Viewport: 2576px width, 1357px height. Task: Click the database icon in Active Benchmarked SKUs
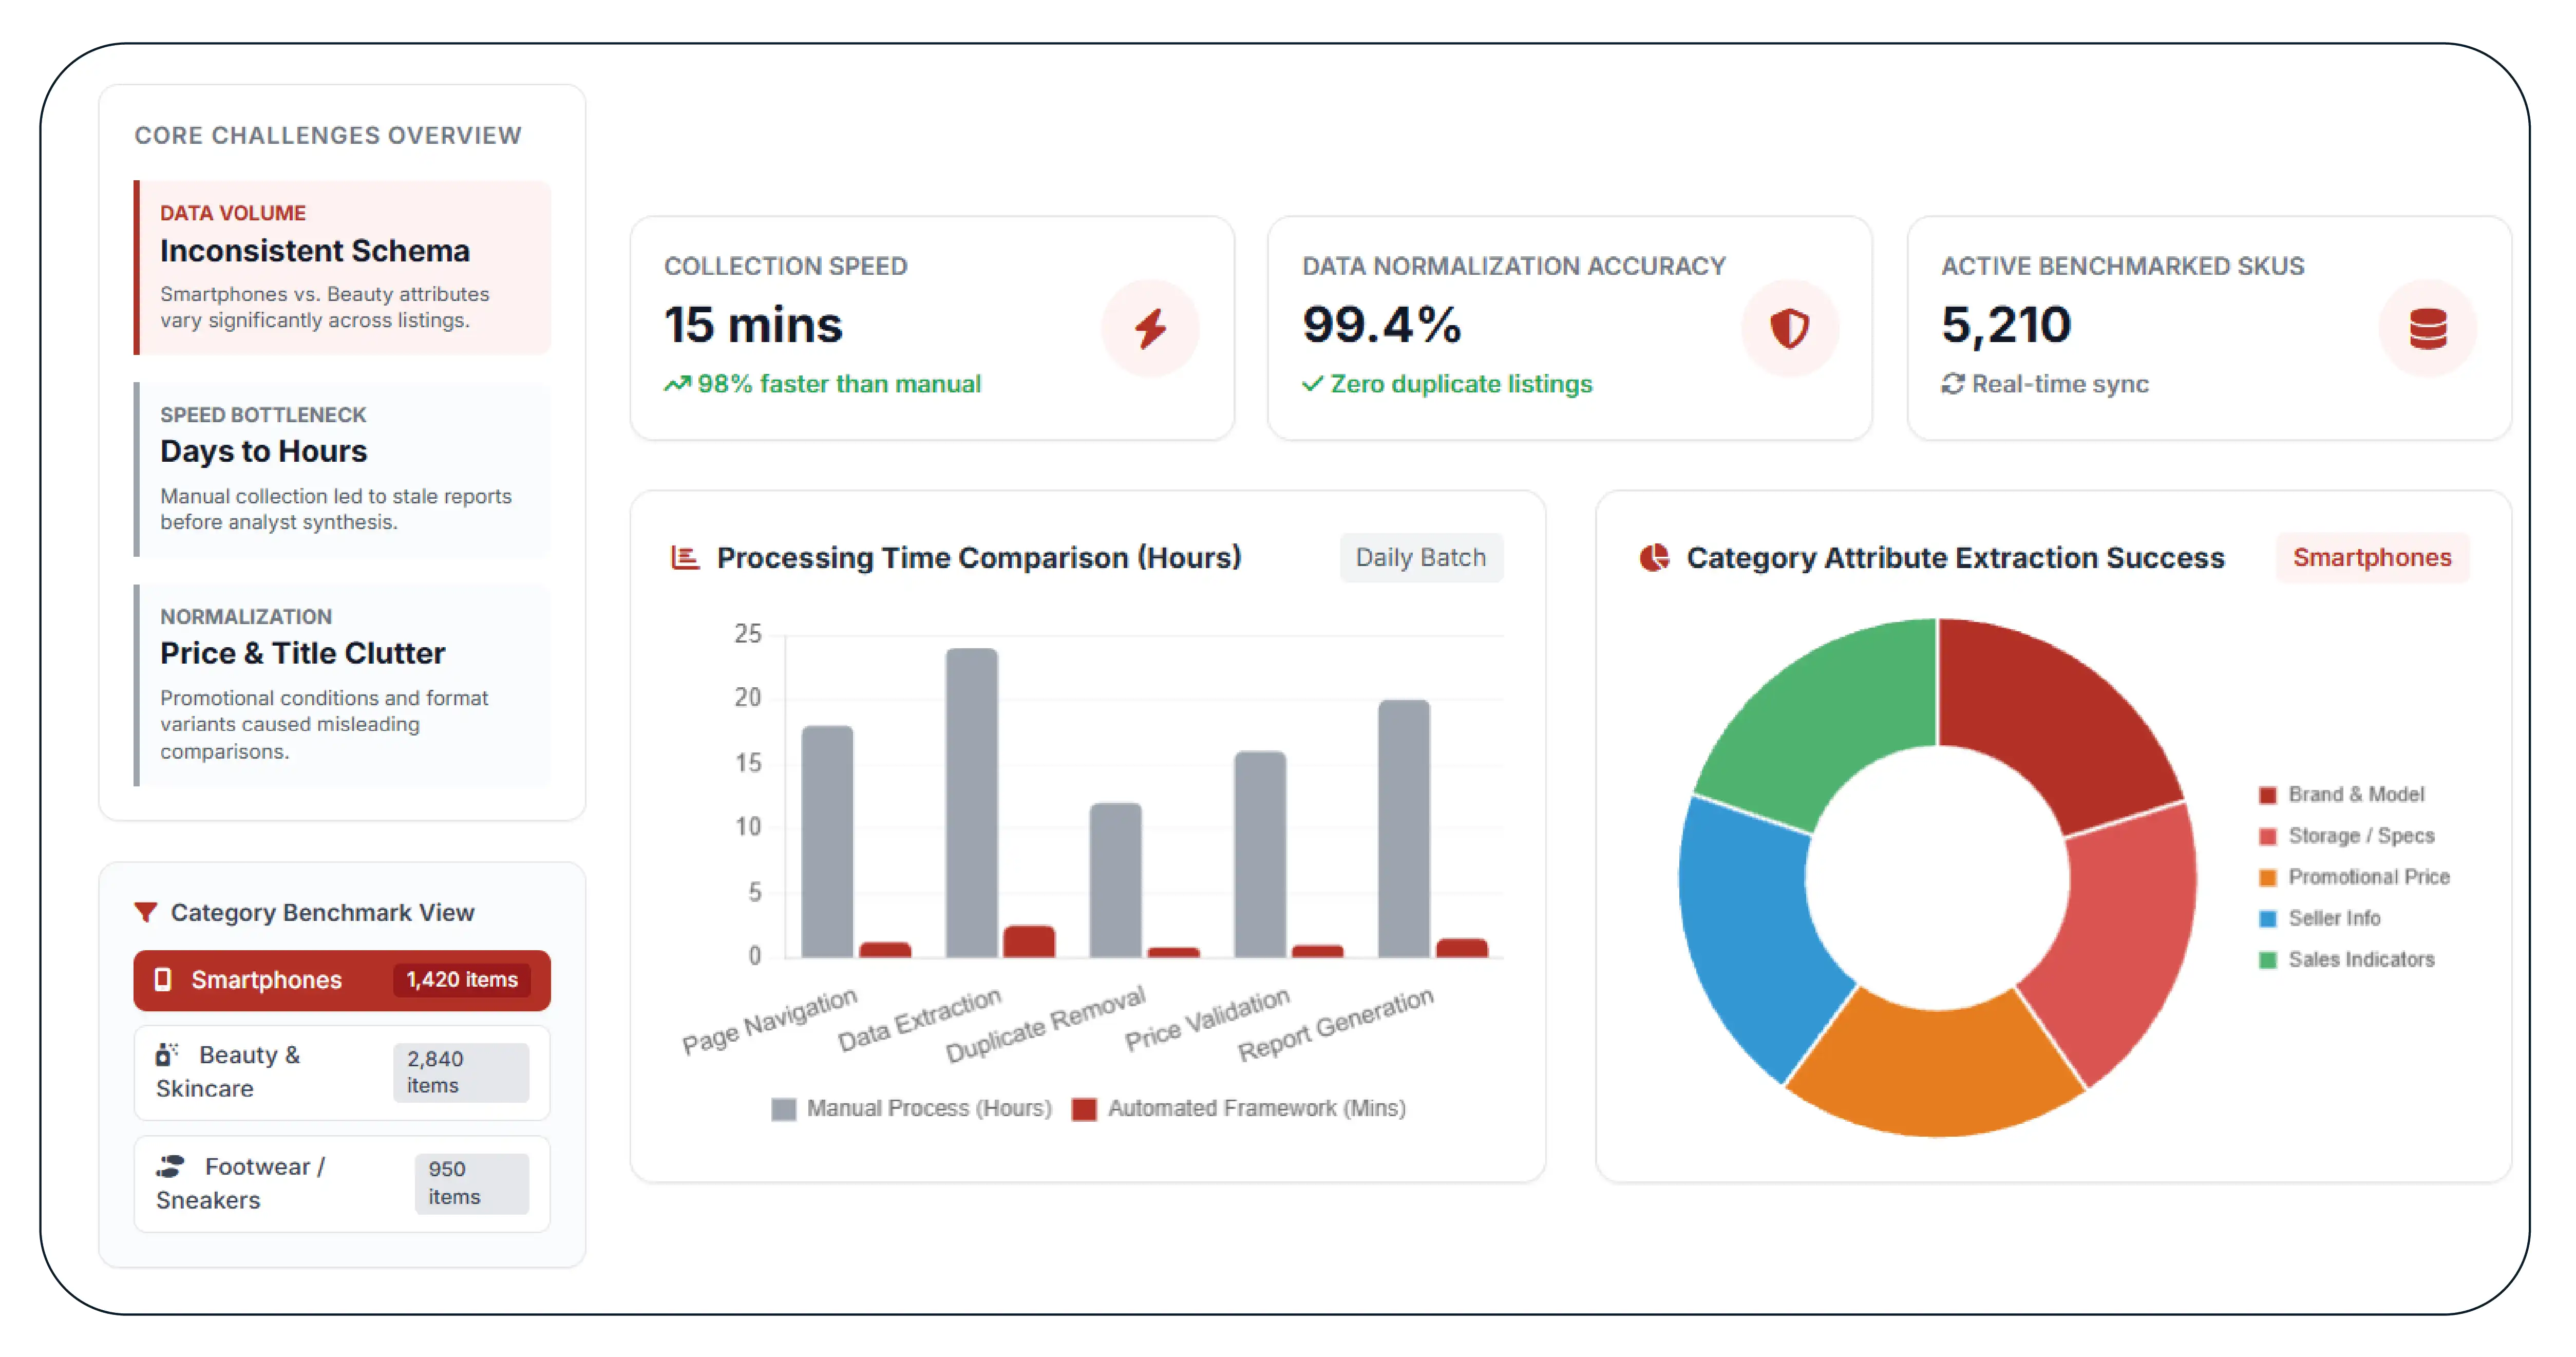pyautogui.click(x=2428, y=328)
